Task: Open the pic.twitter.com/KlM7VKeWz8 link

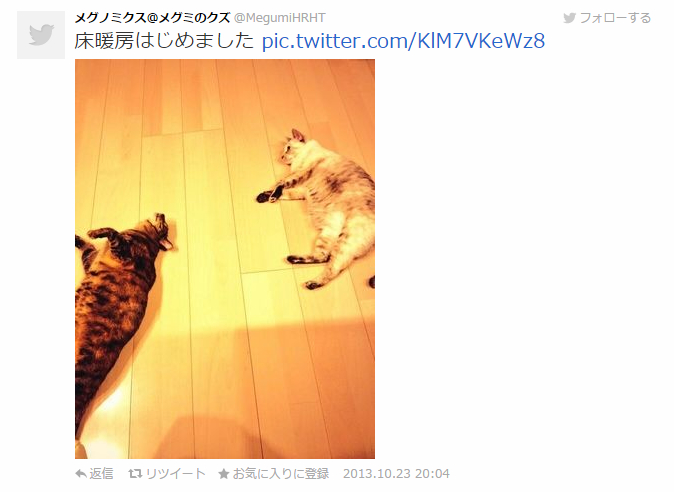Action: 403,41
